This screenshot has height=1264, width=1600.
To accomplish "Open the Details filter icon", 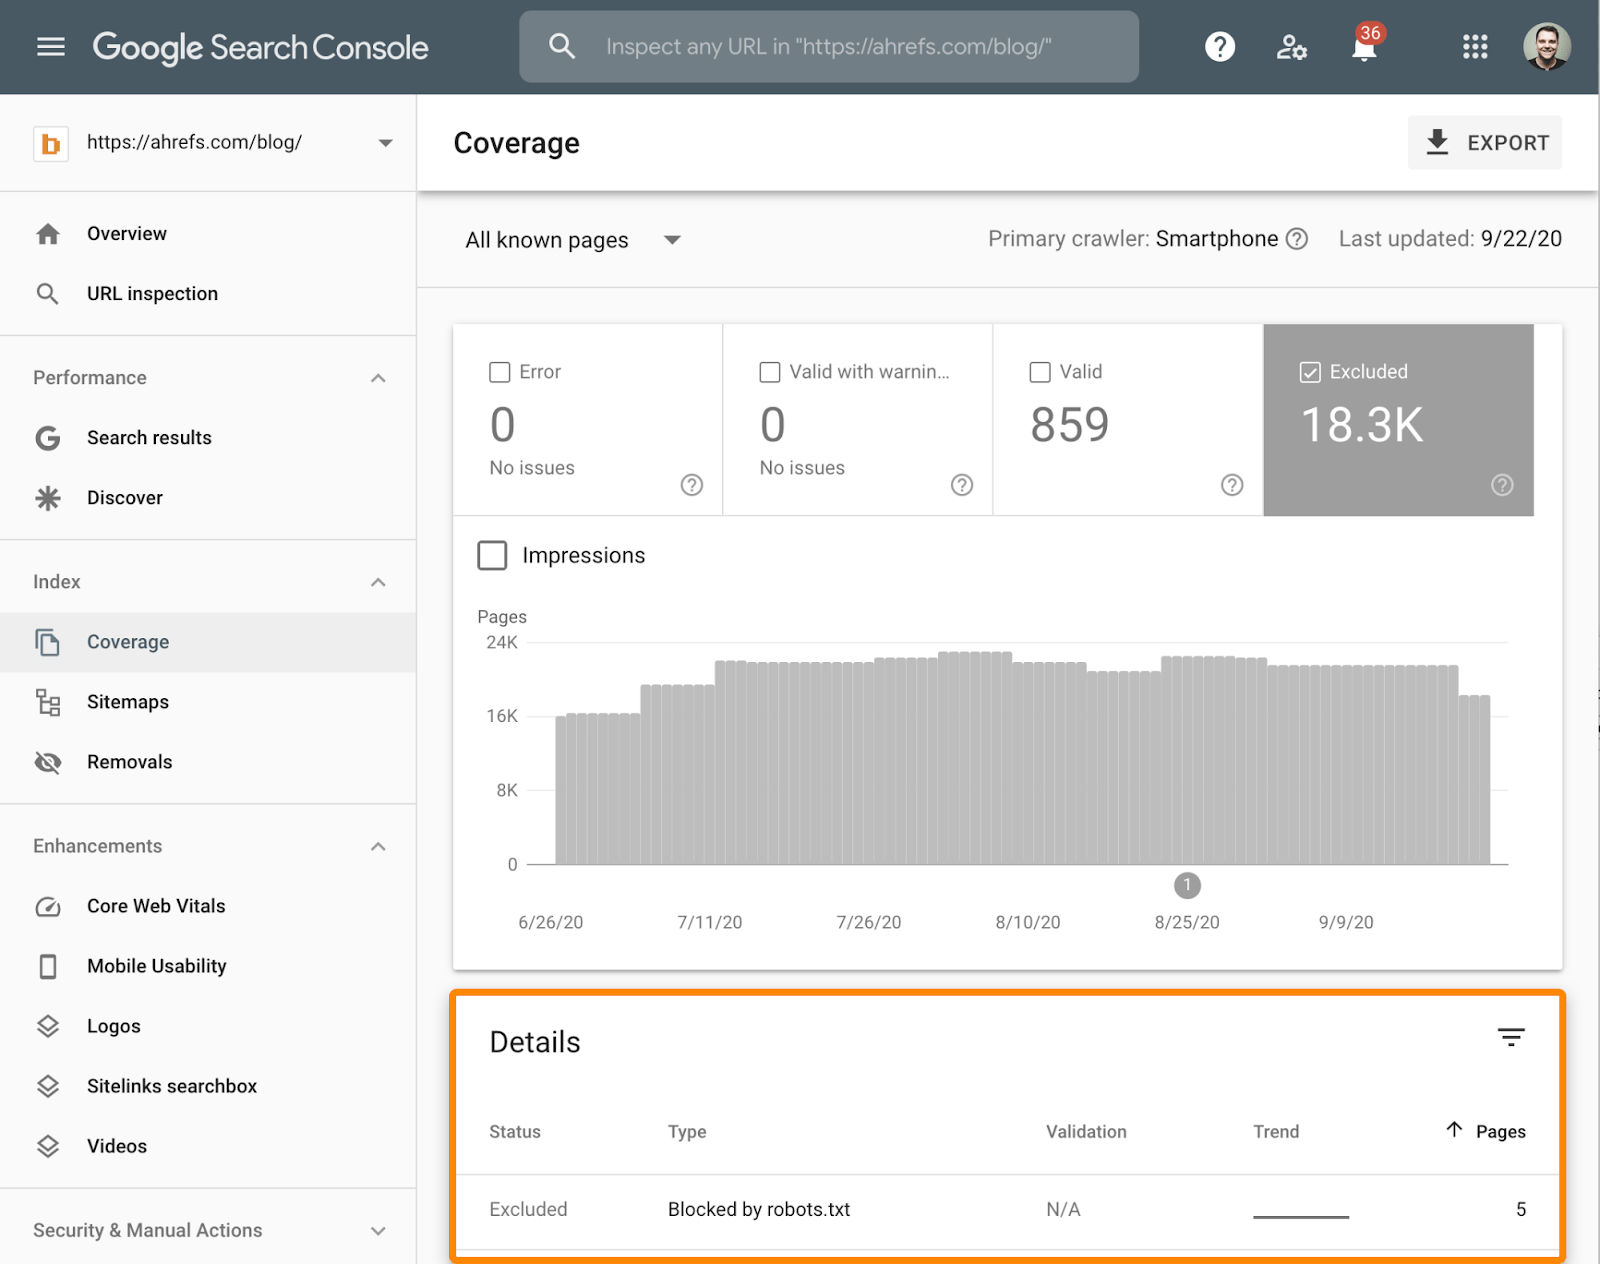I will tap(1511, 1037).
